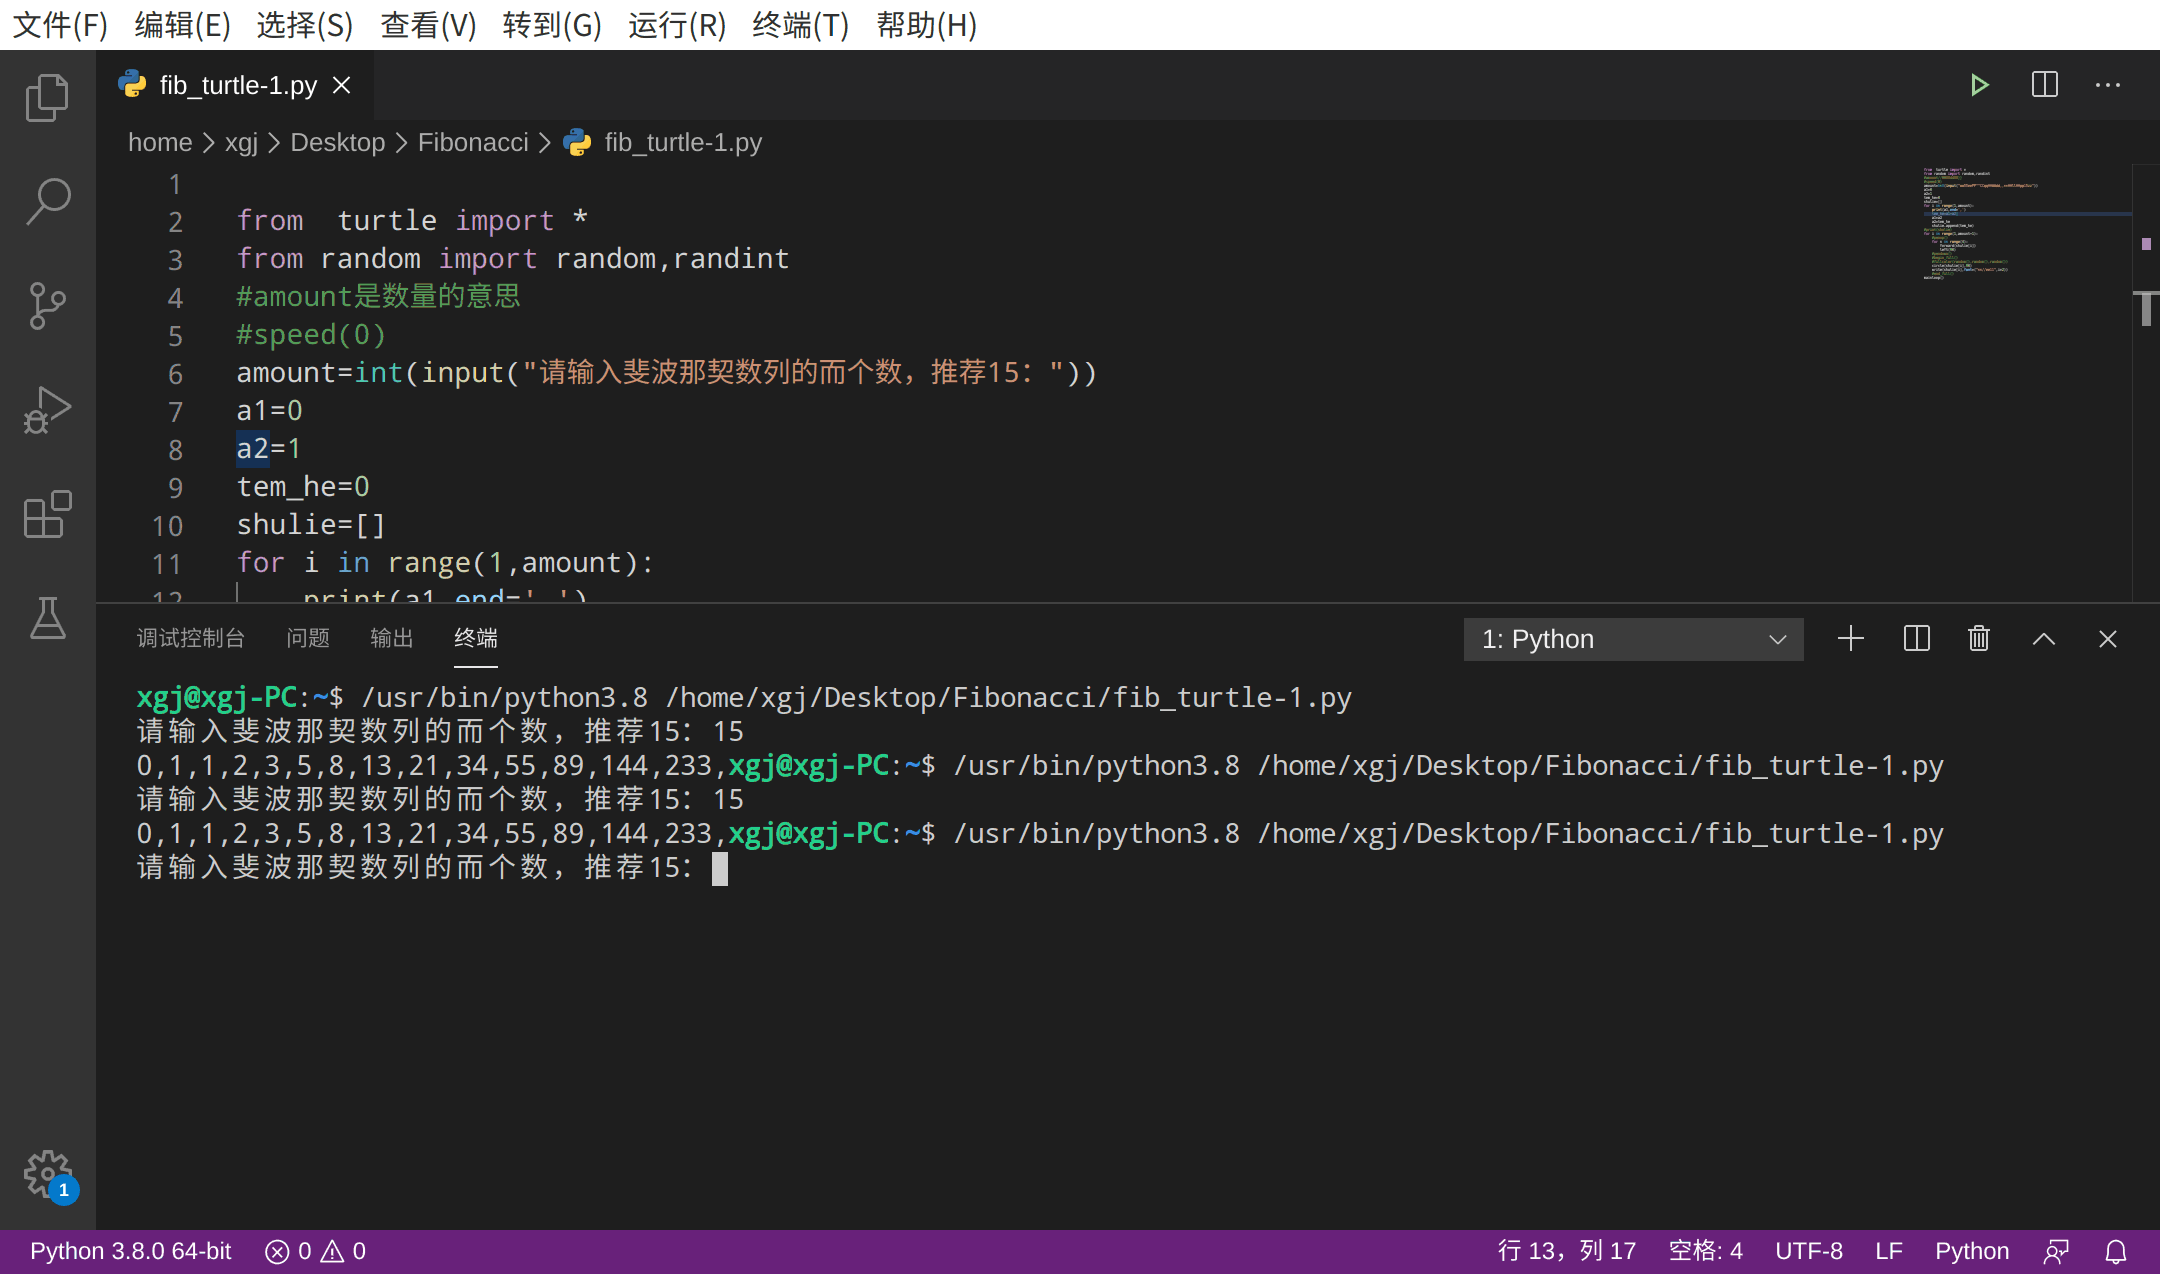Screen dimensions: 2160x1274
Task: Open the Extensions view icon
Action: [x=47, y=514]
